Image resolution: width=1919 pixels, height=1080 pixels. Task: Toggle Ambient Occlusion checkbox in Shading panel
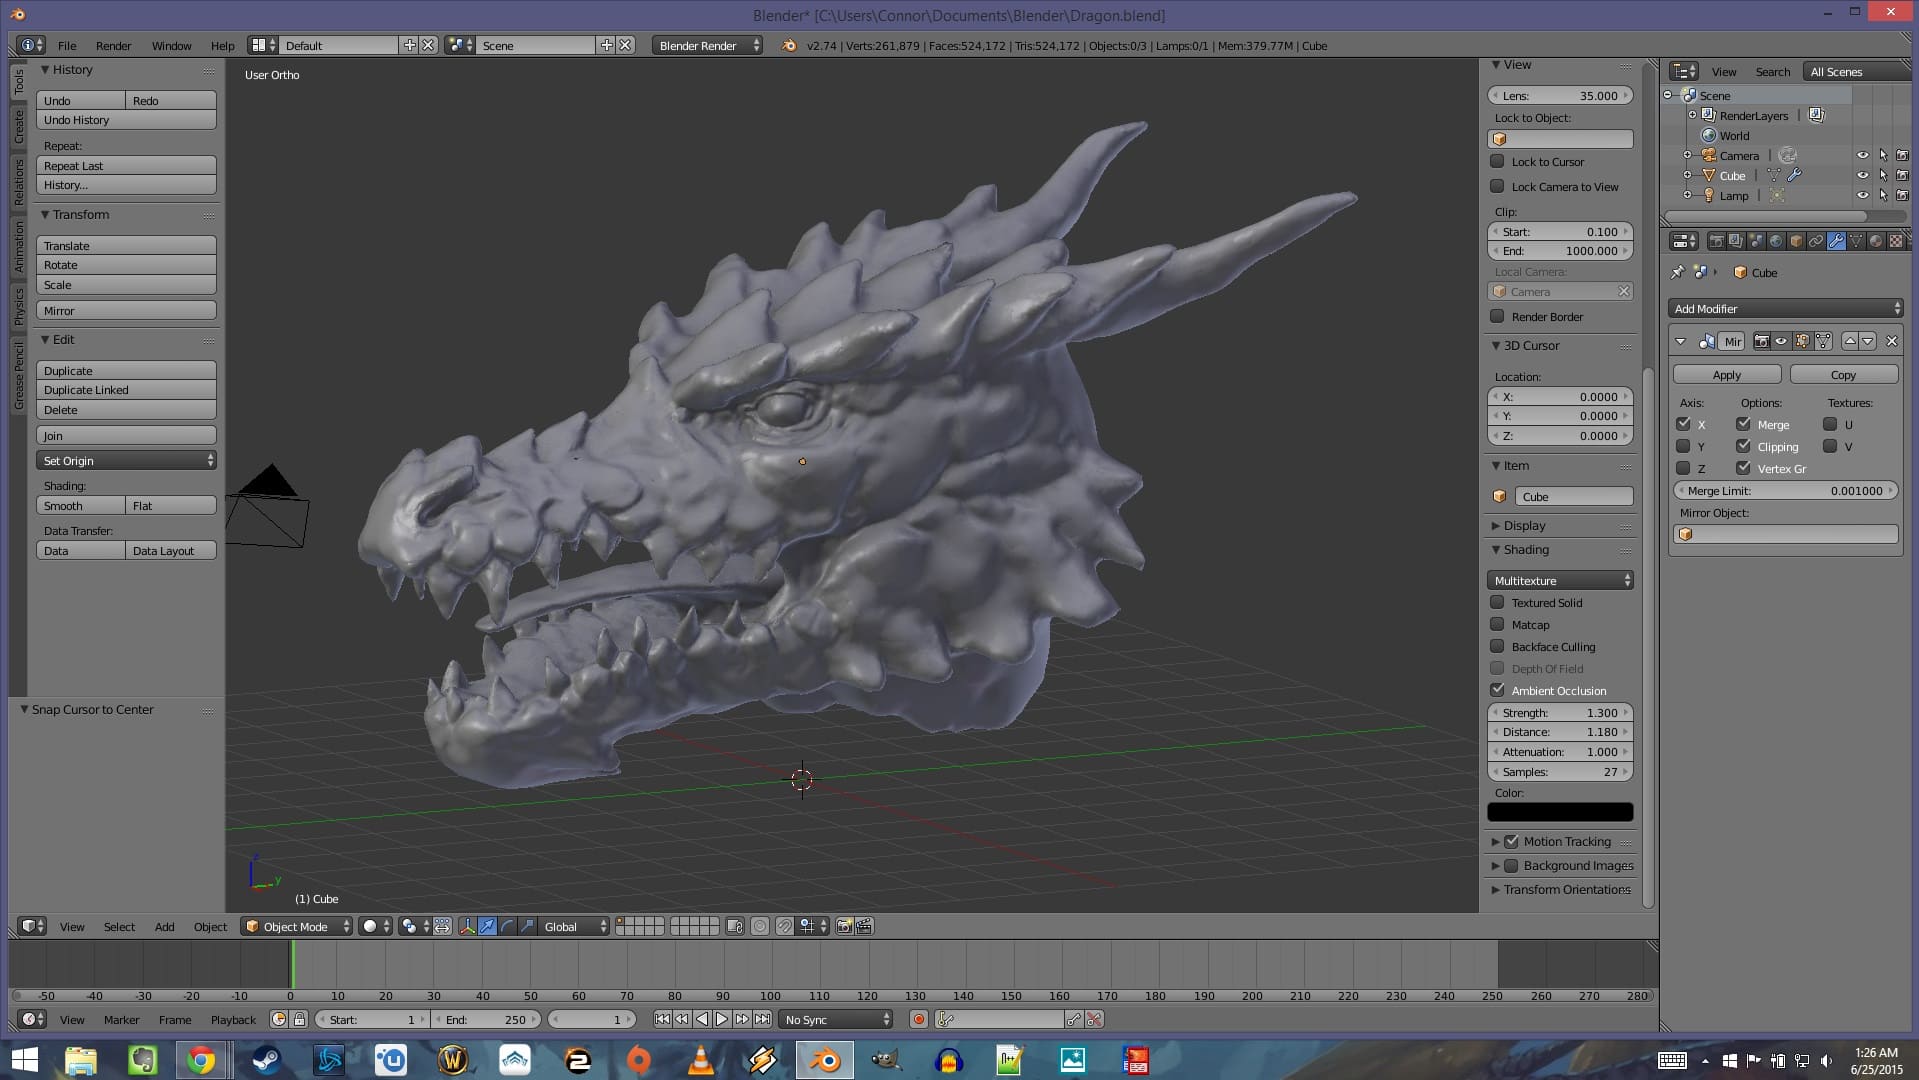1498,690
